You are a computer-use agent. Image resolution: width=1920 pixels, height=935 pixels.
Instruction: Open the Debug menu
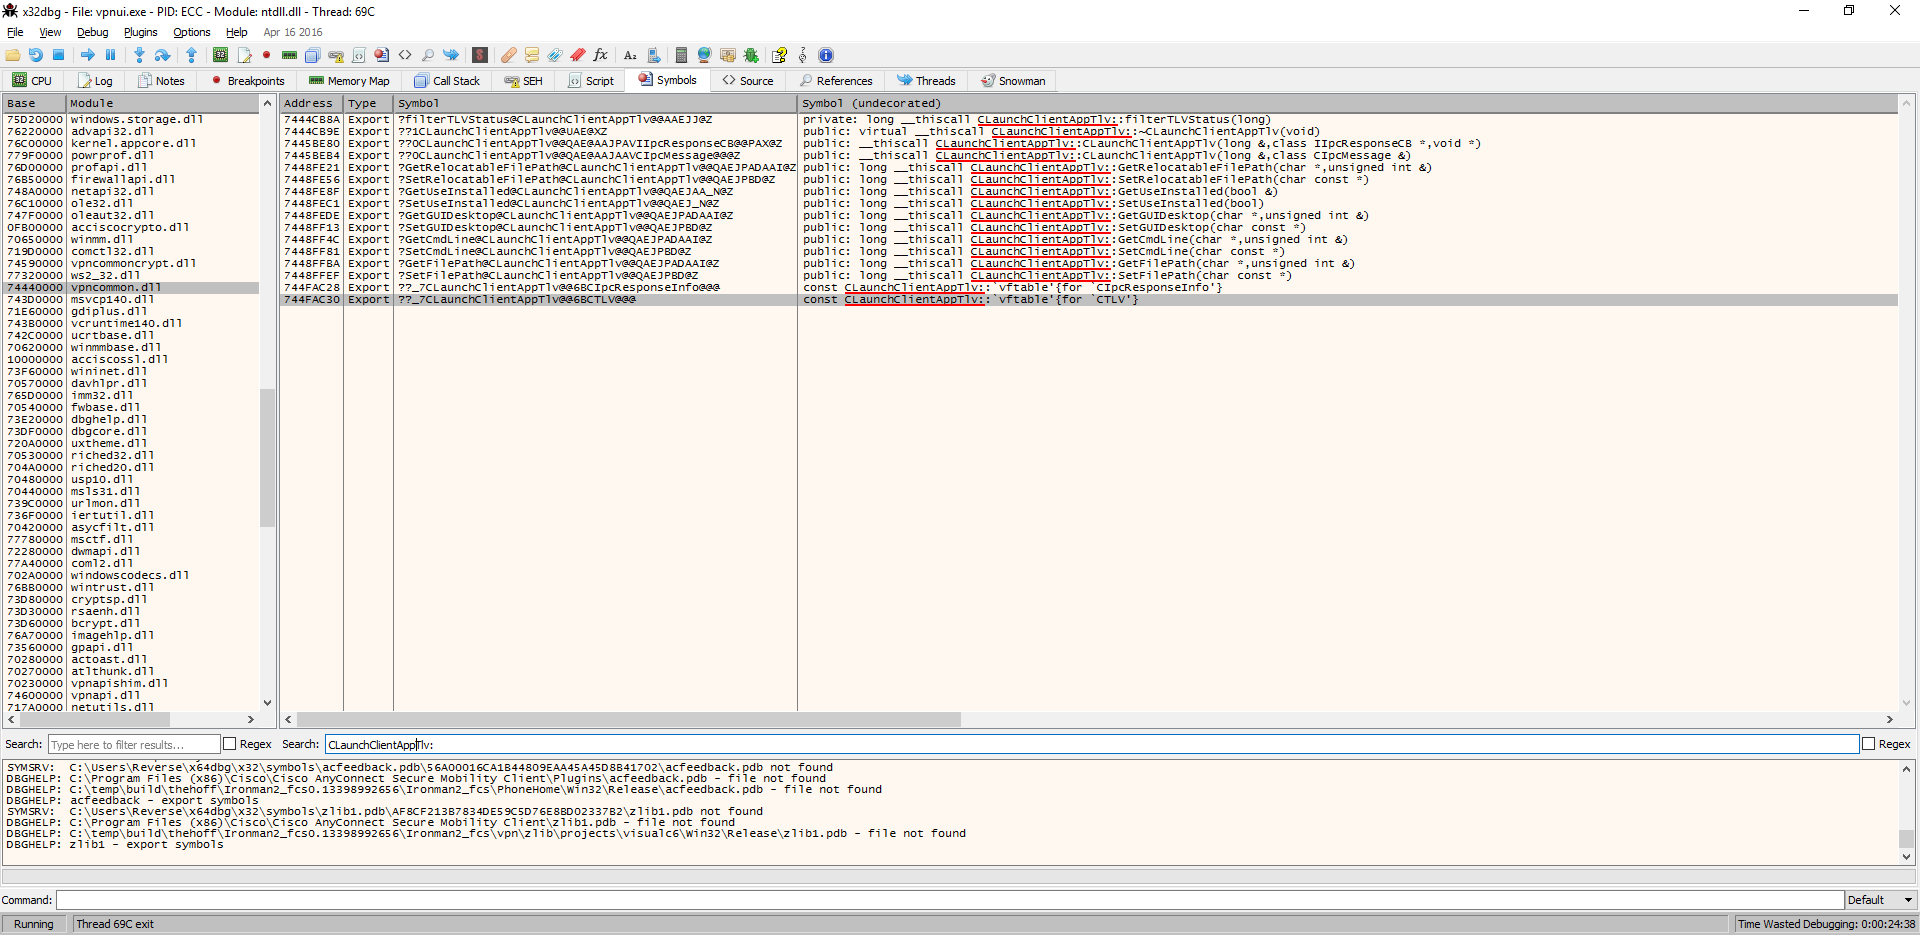tap(92, 32)
